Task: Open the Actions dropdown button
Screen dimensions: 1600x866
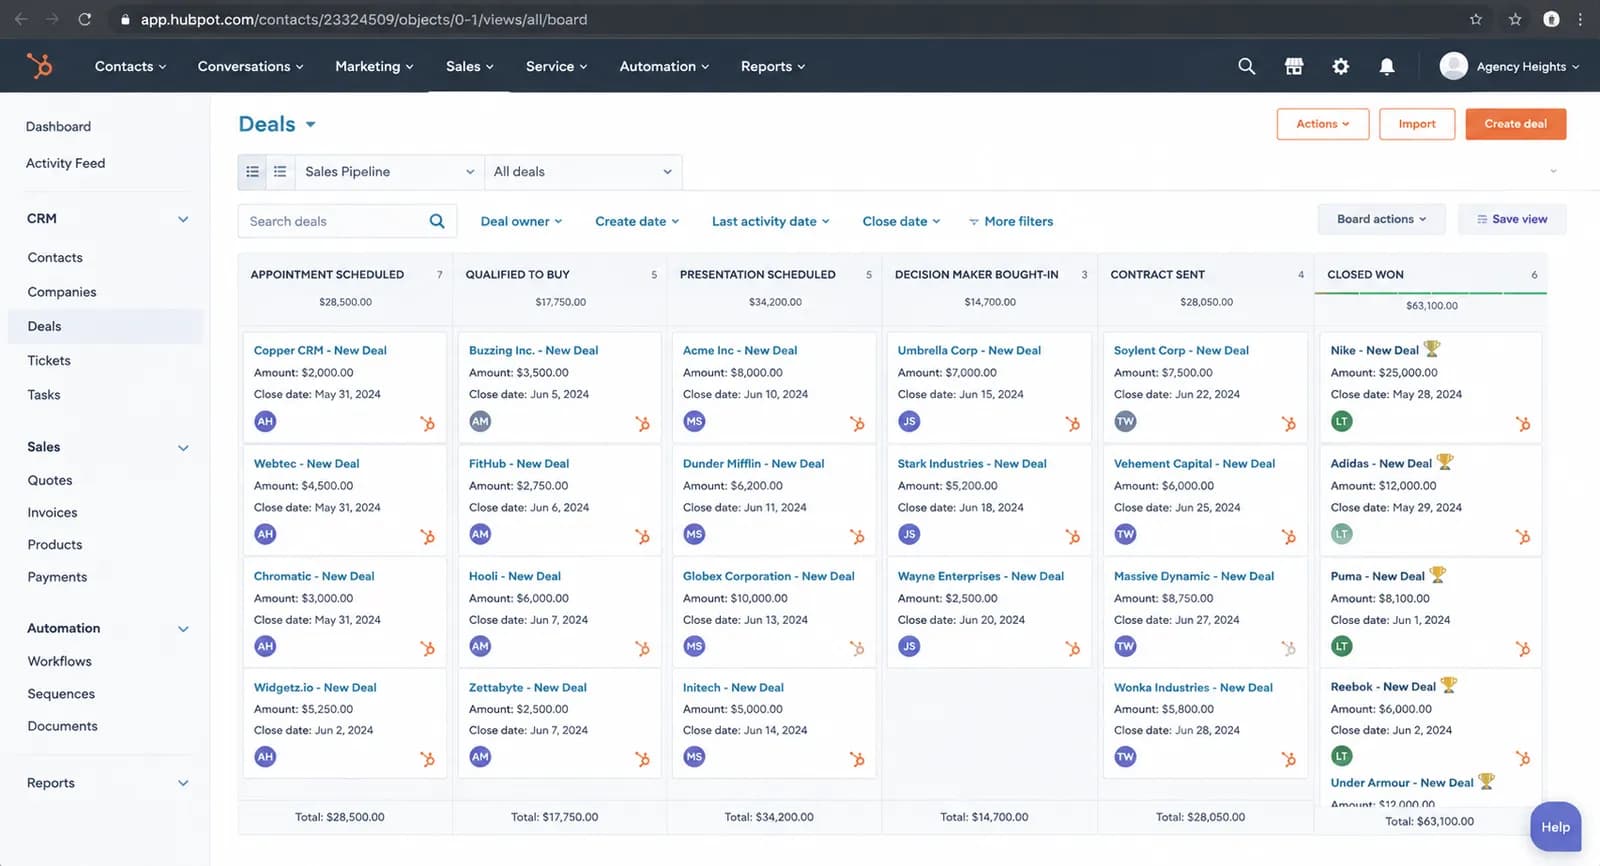Action: [1322, 124]
